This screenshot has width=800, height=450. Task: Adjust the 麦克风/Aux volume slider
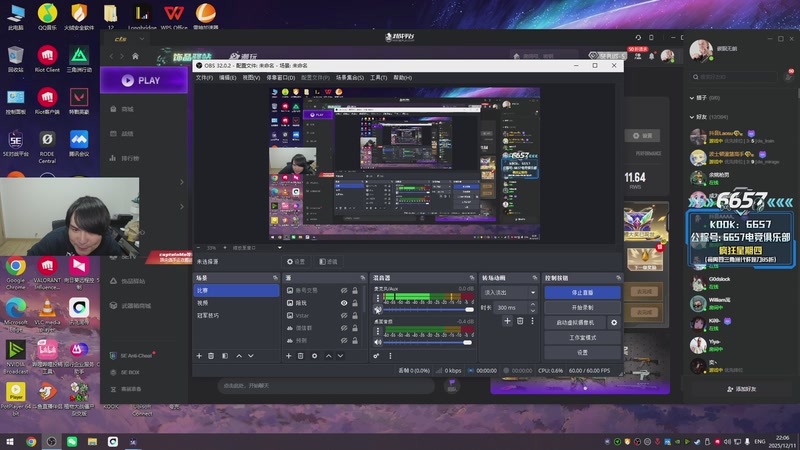click(429, 310)
